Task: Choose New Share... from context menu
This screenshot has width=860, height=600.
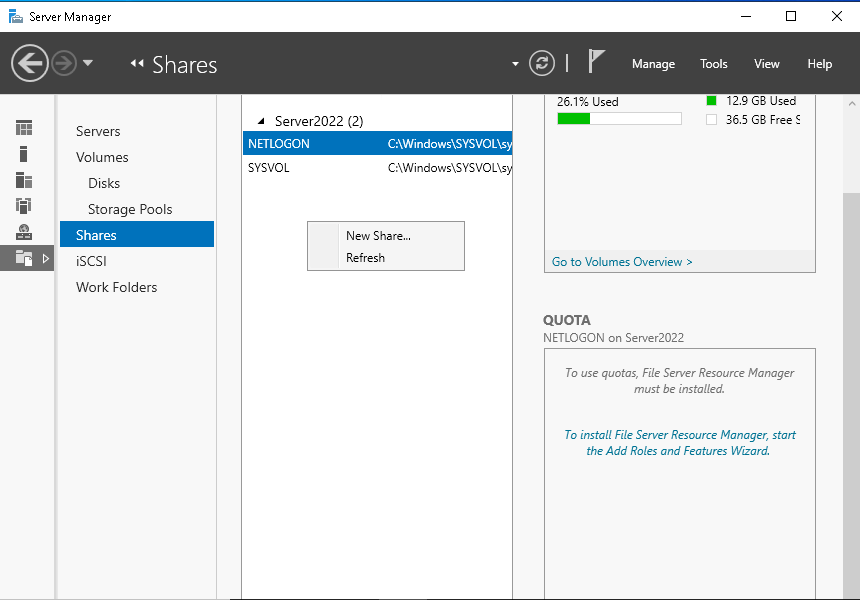Action: click(386, 235)
